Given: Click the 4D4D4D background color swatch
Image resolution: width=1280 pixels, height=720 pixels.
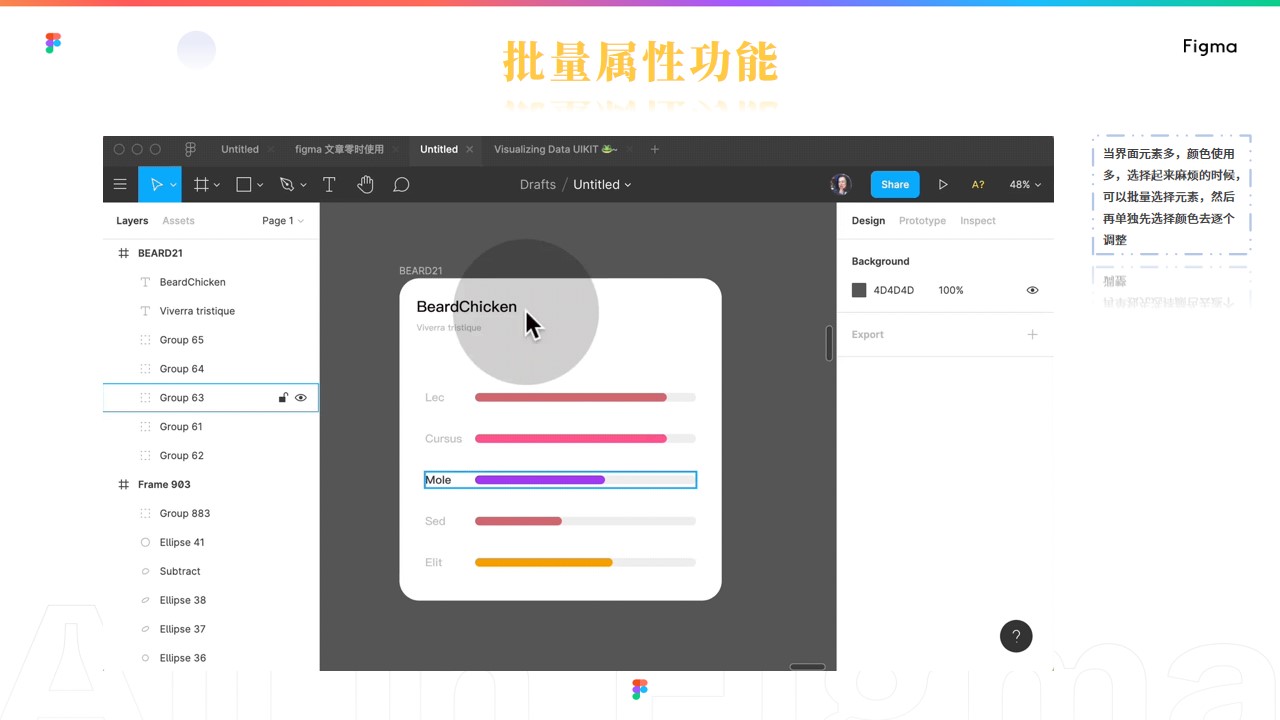Looking at the screenshot, I should tap(859, 290).
